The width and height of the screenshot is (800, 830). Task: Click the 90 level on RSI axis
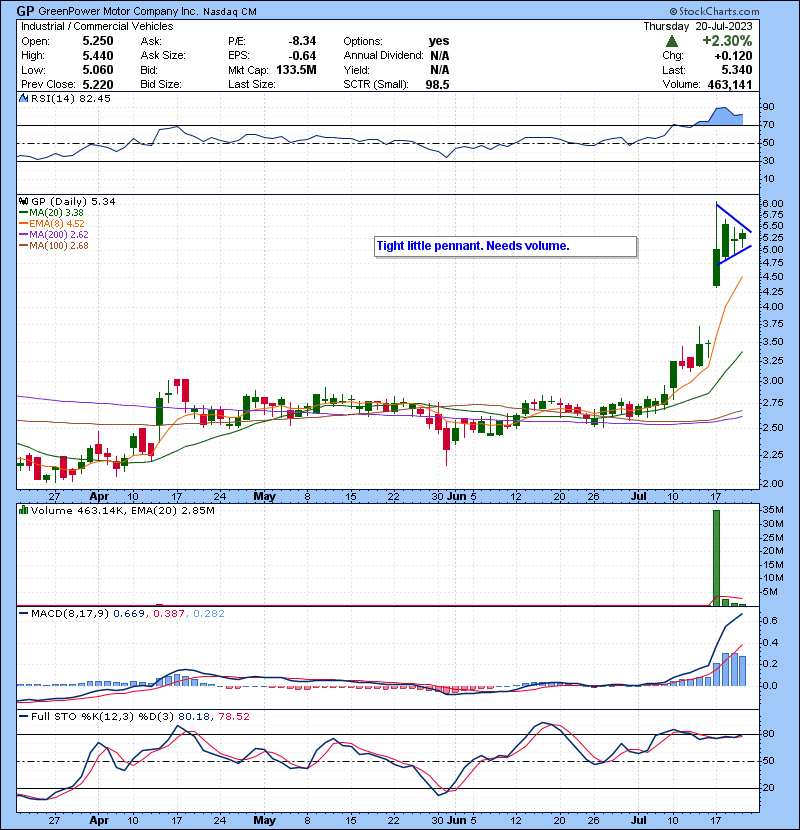pyautogui.click(x=768, y=106)
